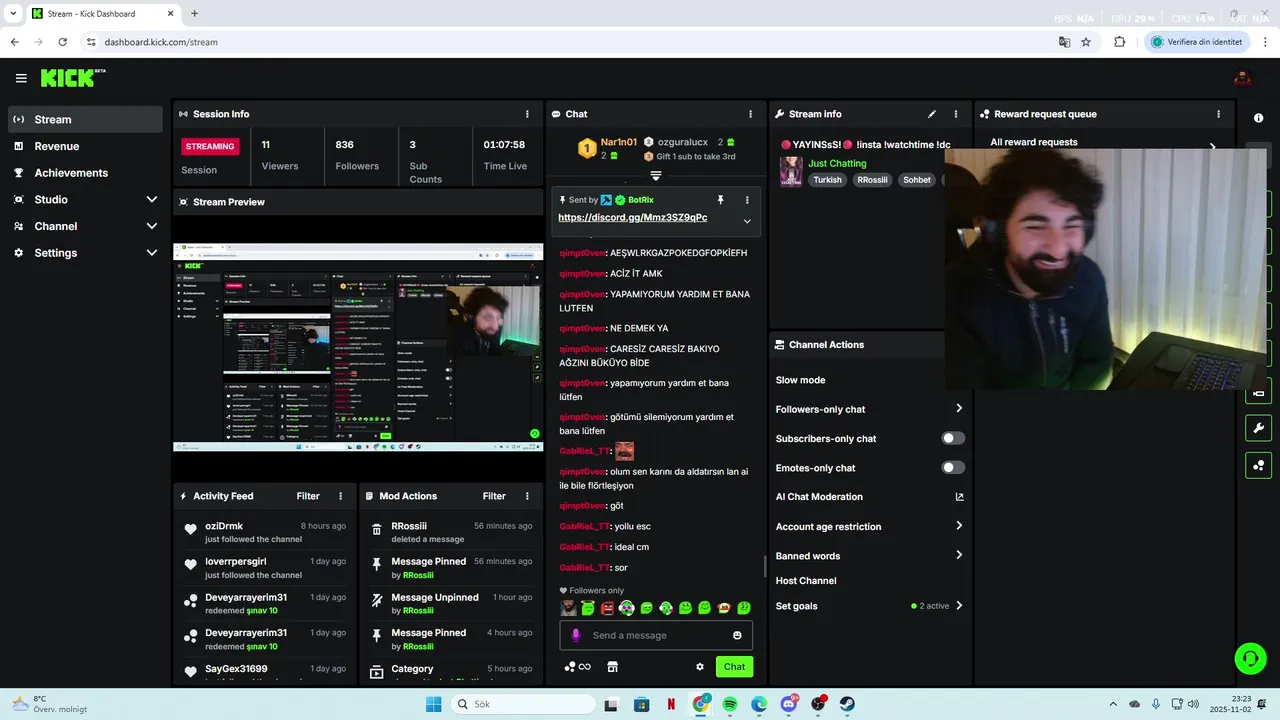Open AI Chat Moderation external link icon

click(x=959, y=497)
